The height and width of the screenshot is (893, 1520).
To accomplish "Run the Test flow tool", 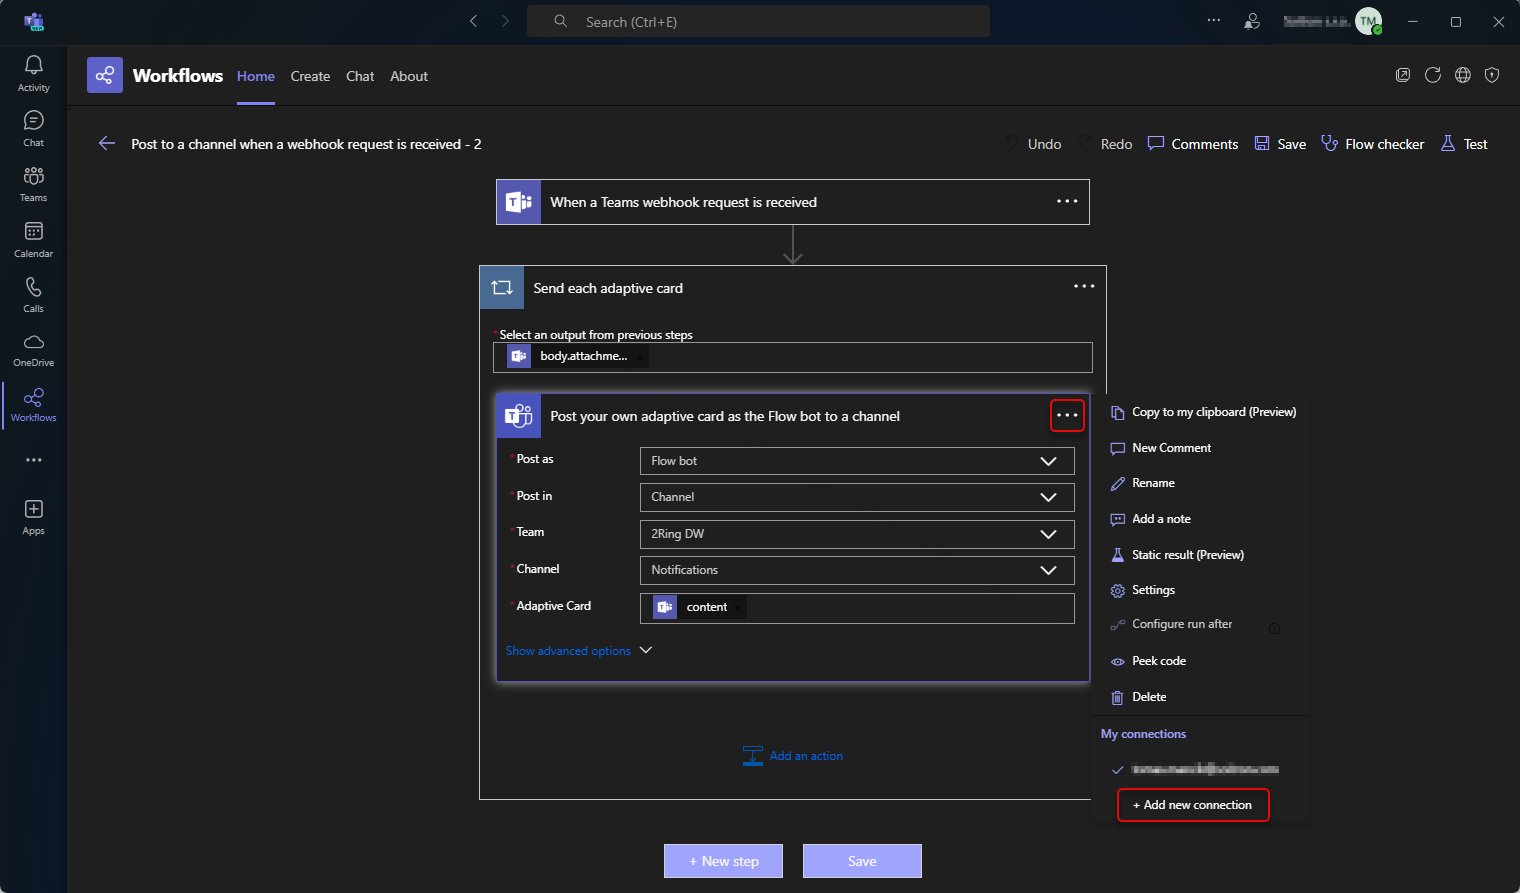I will [1463, 143].
